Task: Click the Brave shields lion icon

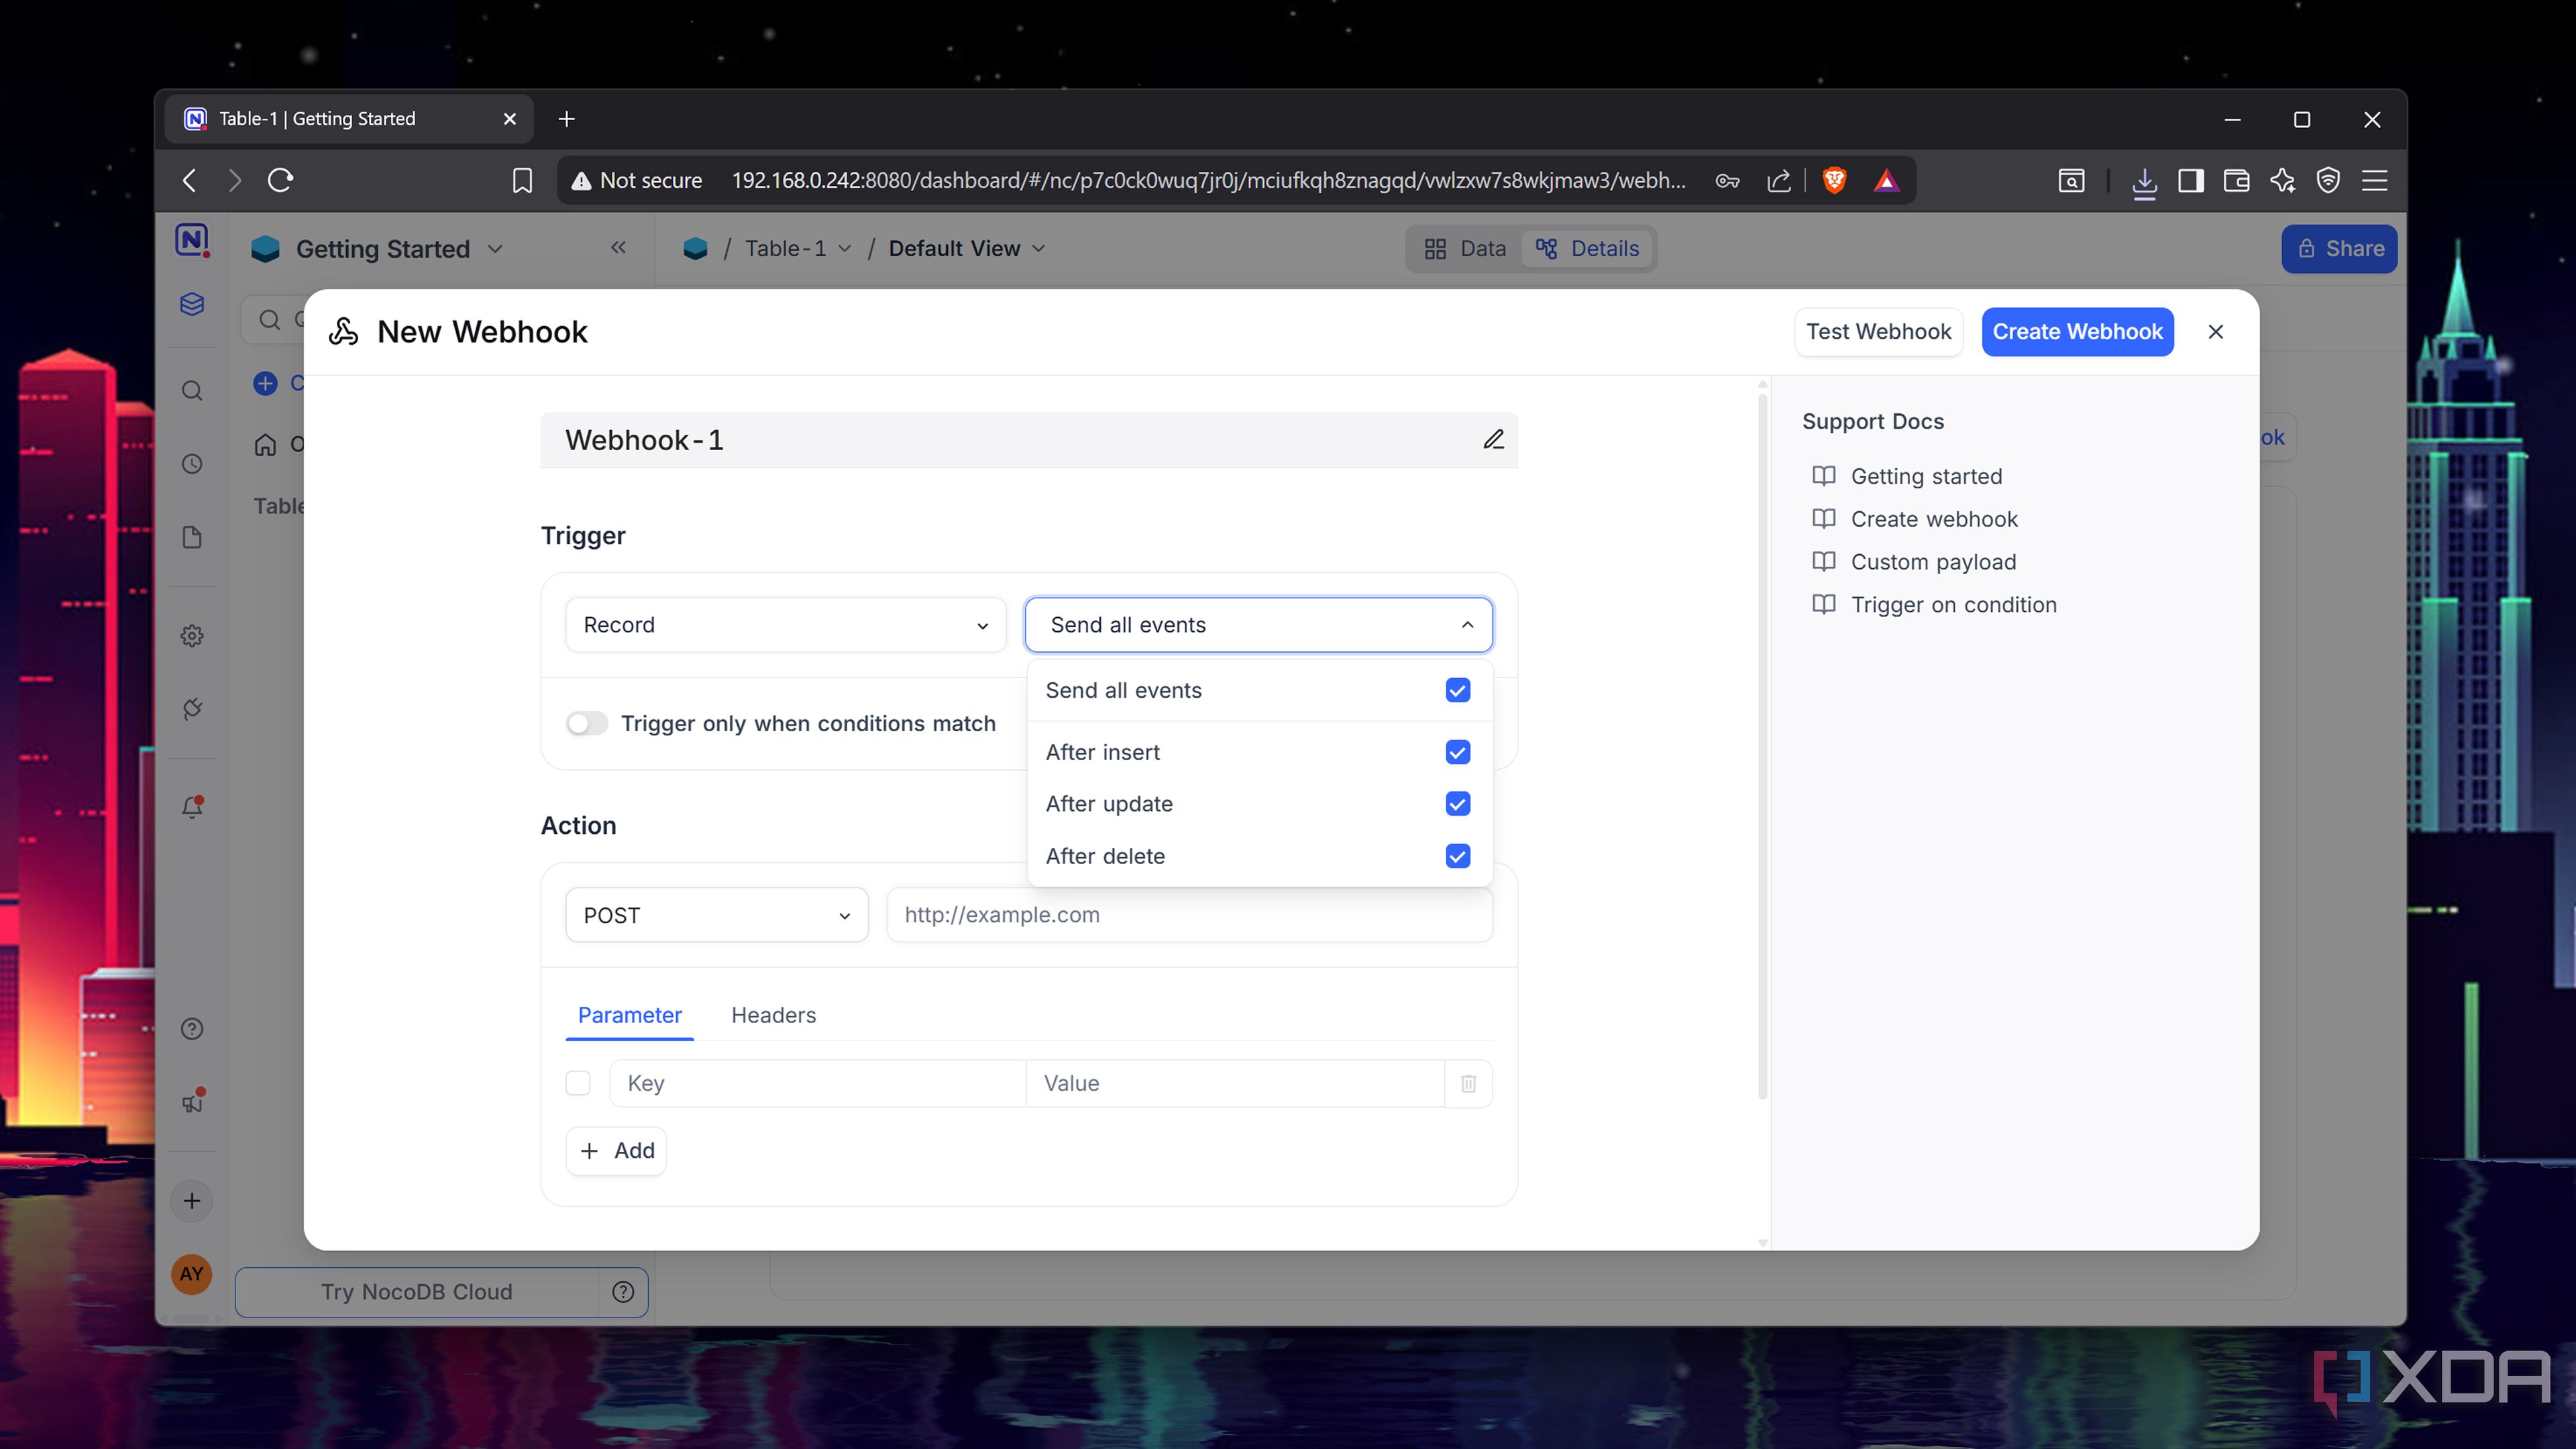Action: tap(1834, 180)
